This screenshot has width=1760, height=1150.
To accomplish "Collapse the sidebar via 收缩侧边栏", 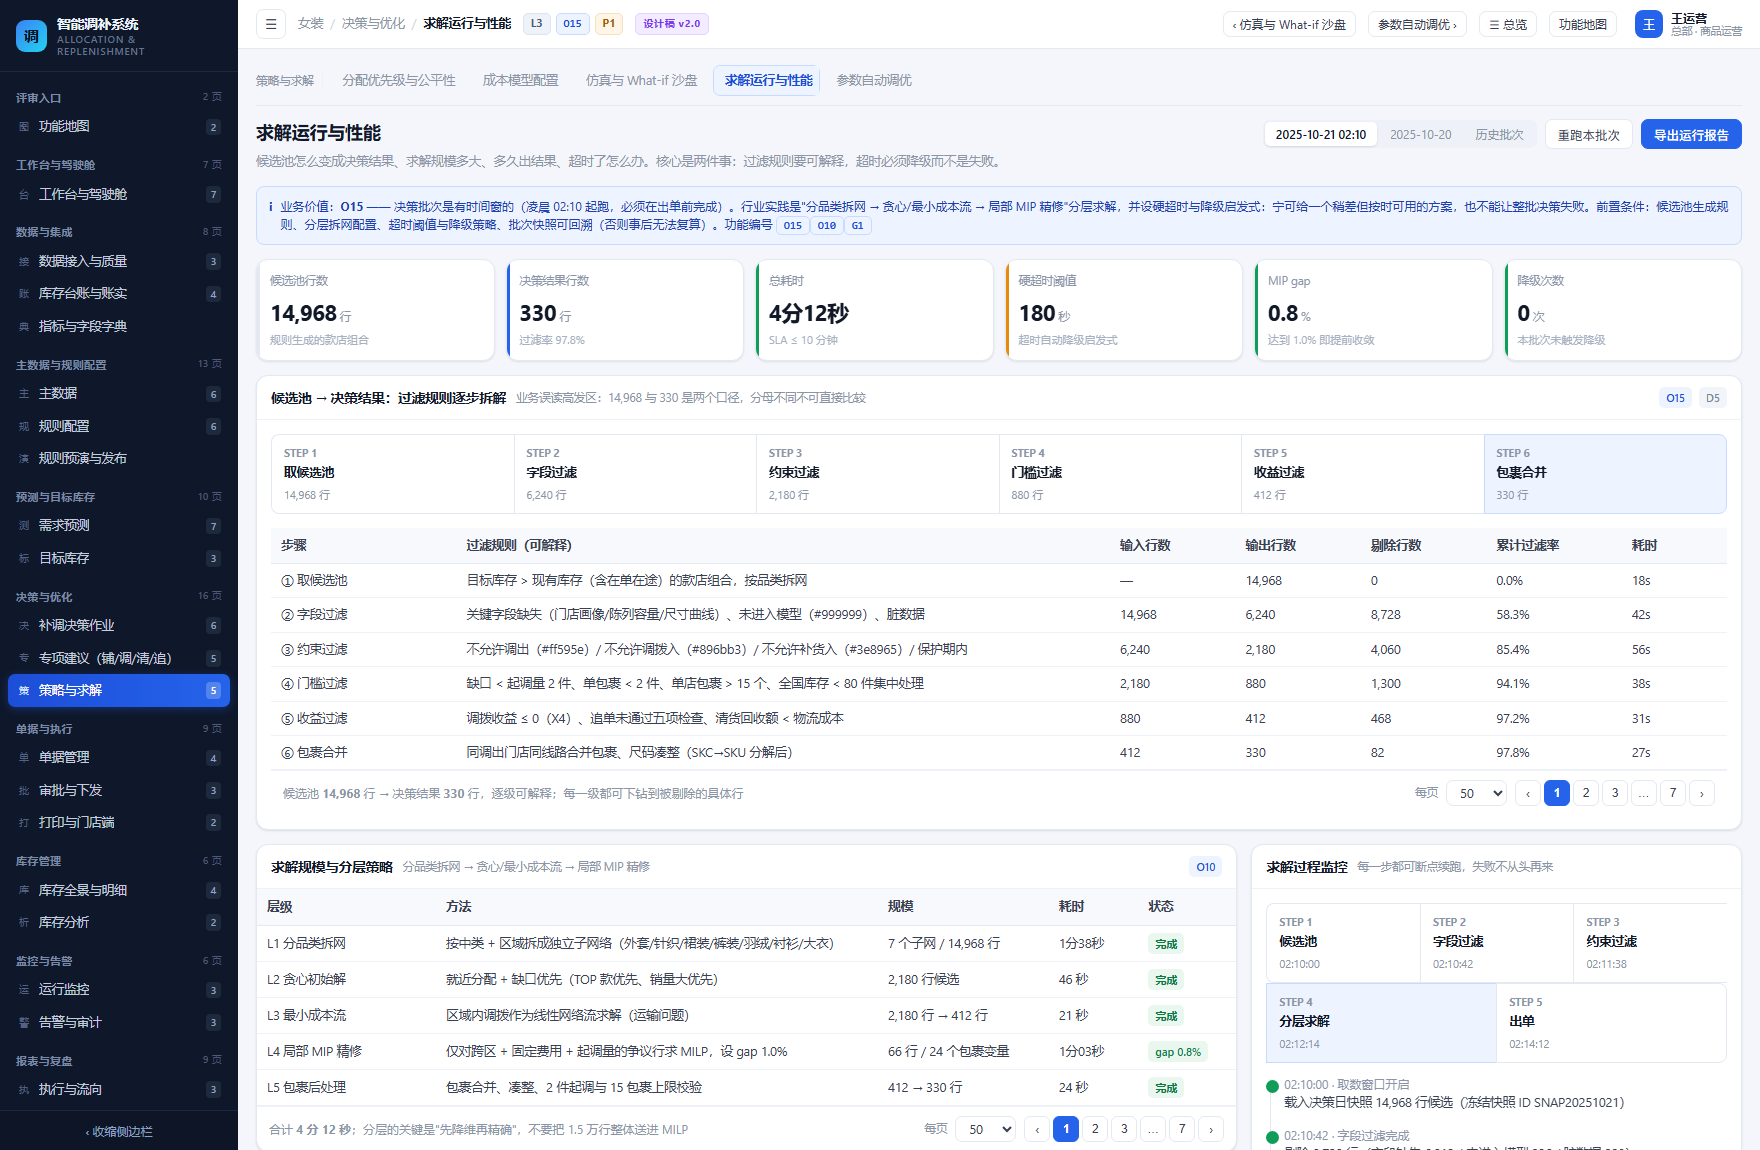I will pyautogui.click(x=119, y=1132).
